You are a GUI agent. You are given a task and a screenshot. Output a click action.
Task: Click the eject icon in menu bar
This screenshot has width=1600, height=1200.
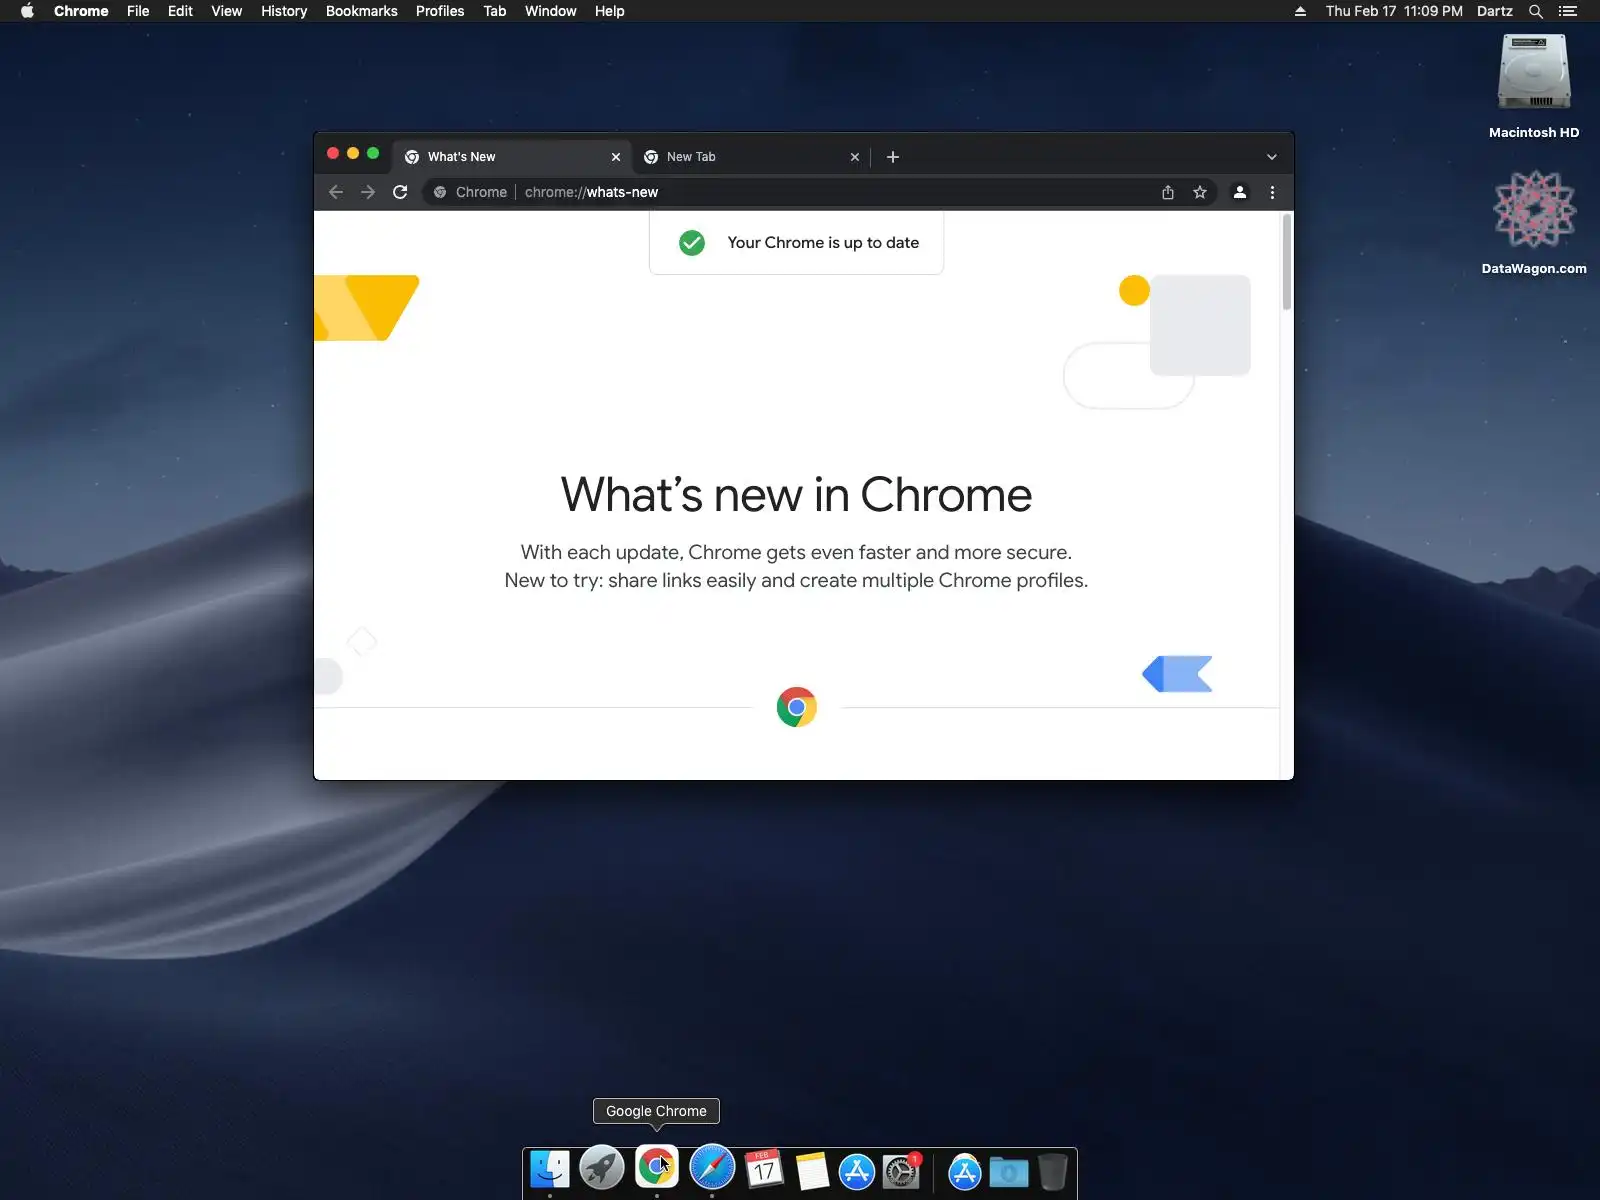1300,11
